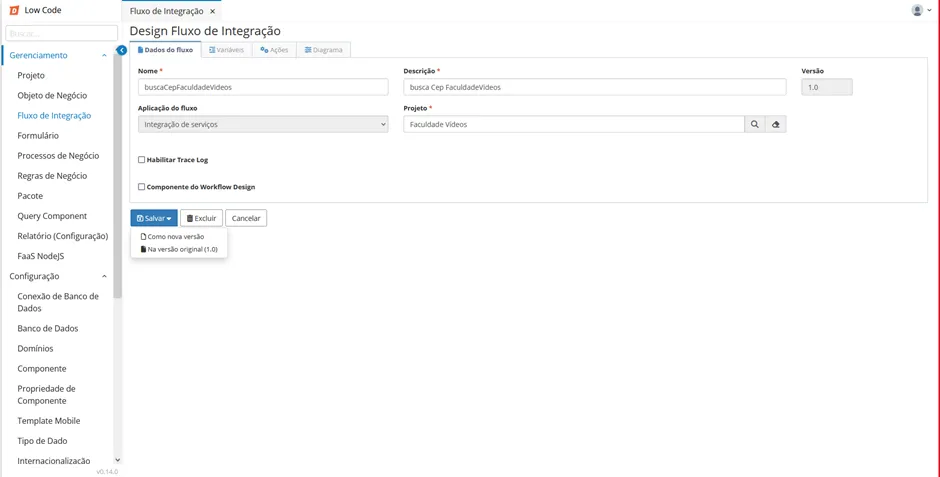Open Propriedade de Componente in the sidebar
The width and height of the screenshot is (940, 477).
point(47,394)
